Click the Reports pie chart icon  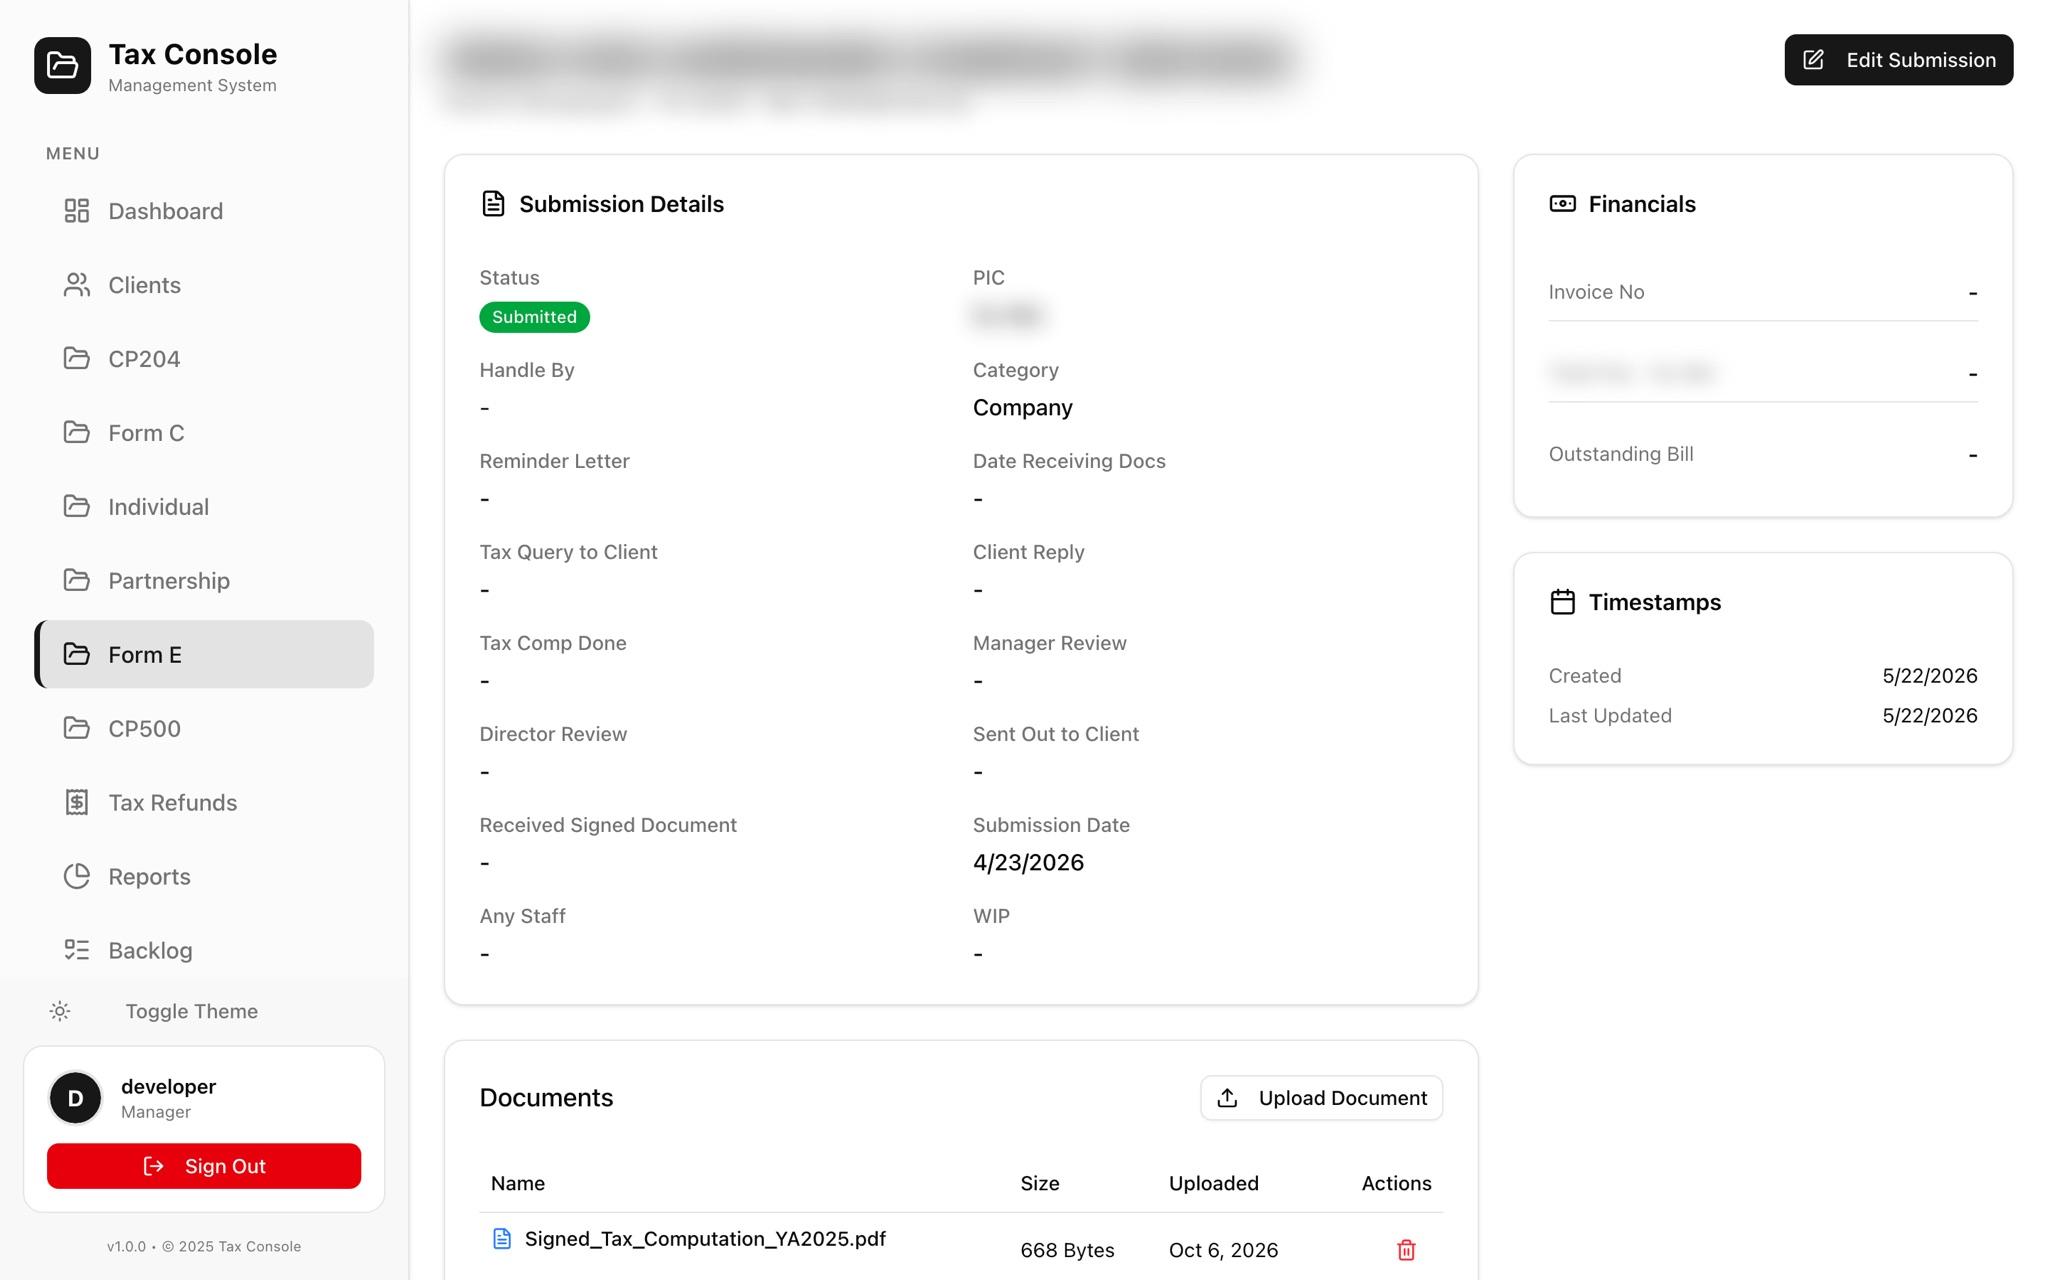coord(77,876)
